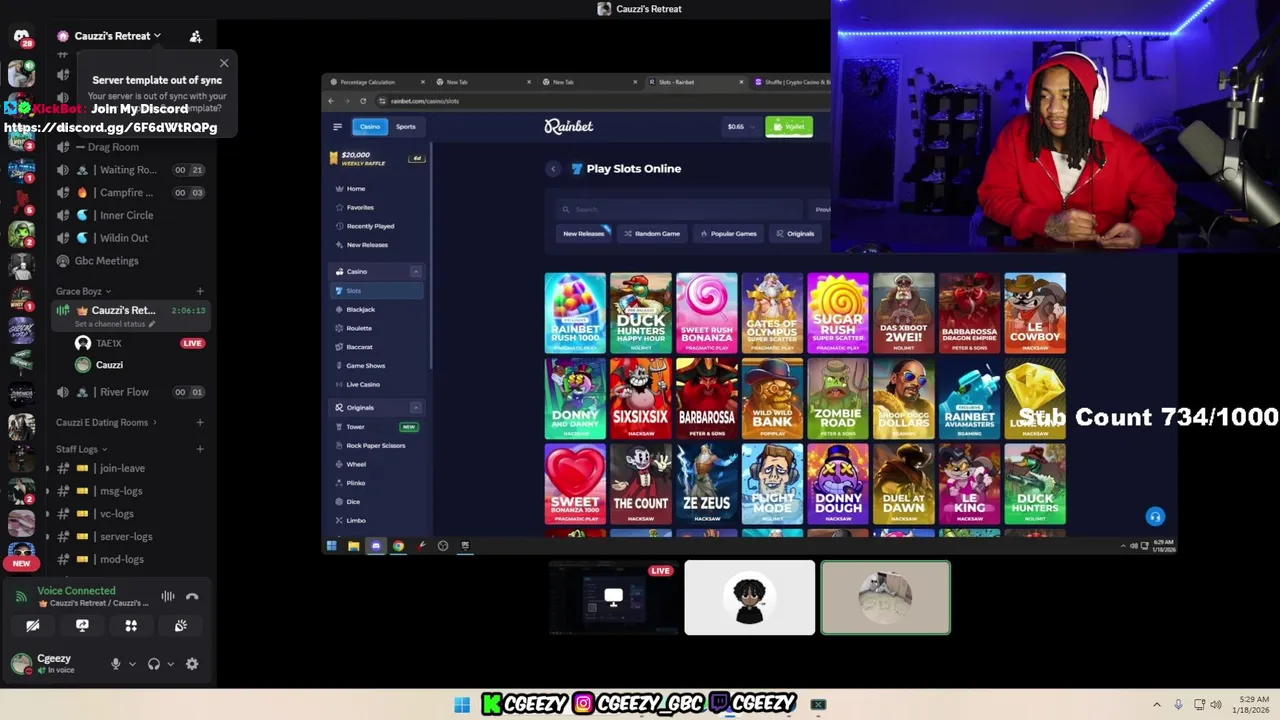Collapse the Casino sidebar section
The image size is (1280, 720).
click(x=416, y=272)
